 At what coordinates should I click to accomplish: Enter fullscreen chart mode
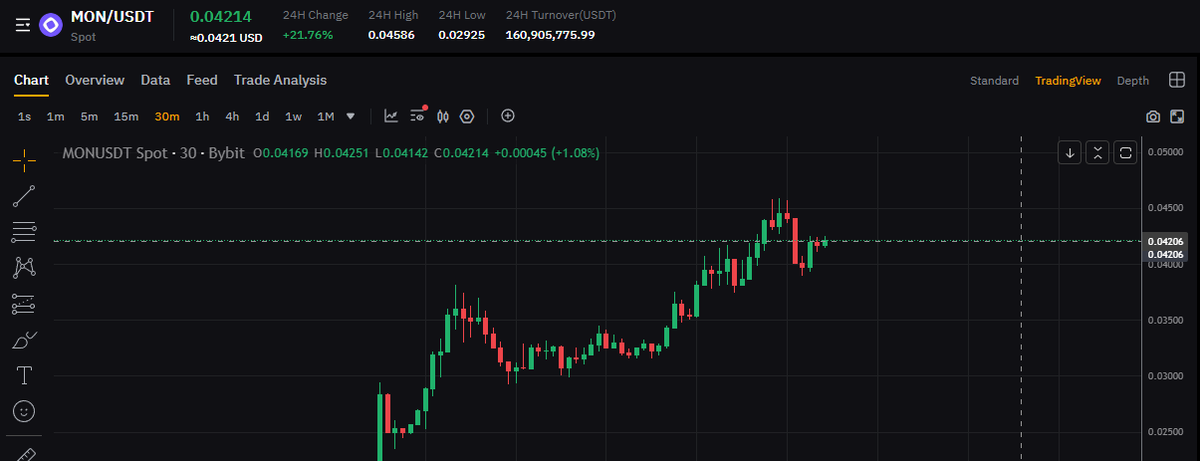click(1176, 117)
